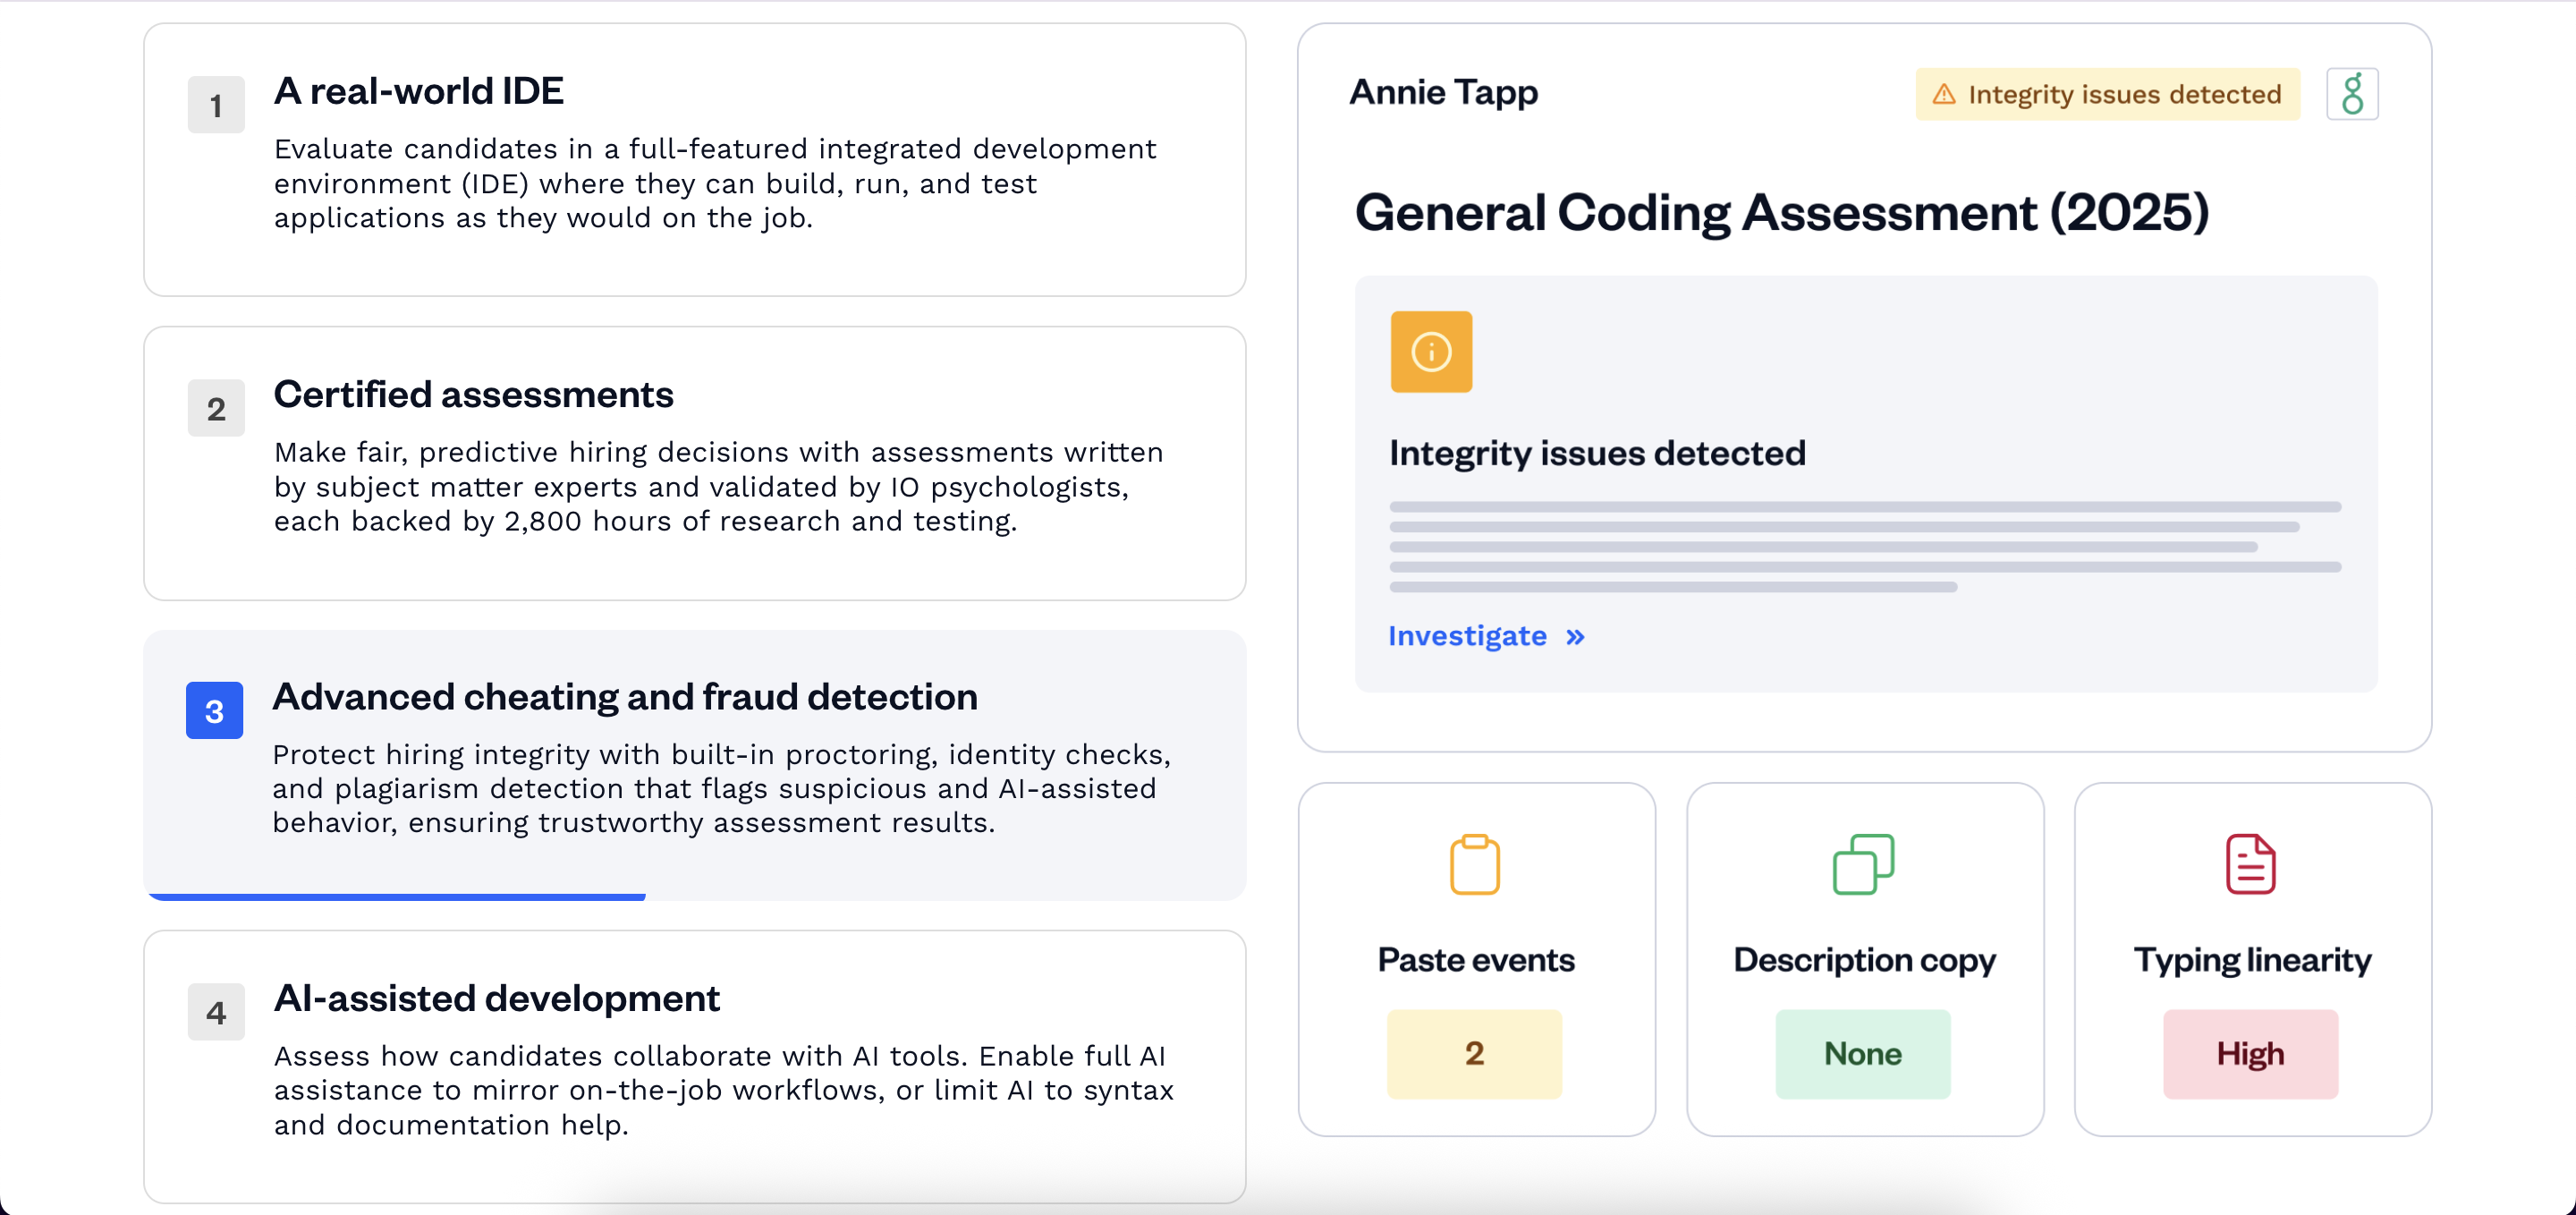Click the Typing linearity document icon

(x=2250, y=864)
